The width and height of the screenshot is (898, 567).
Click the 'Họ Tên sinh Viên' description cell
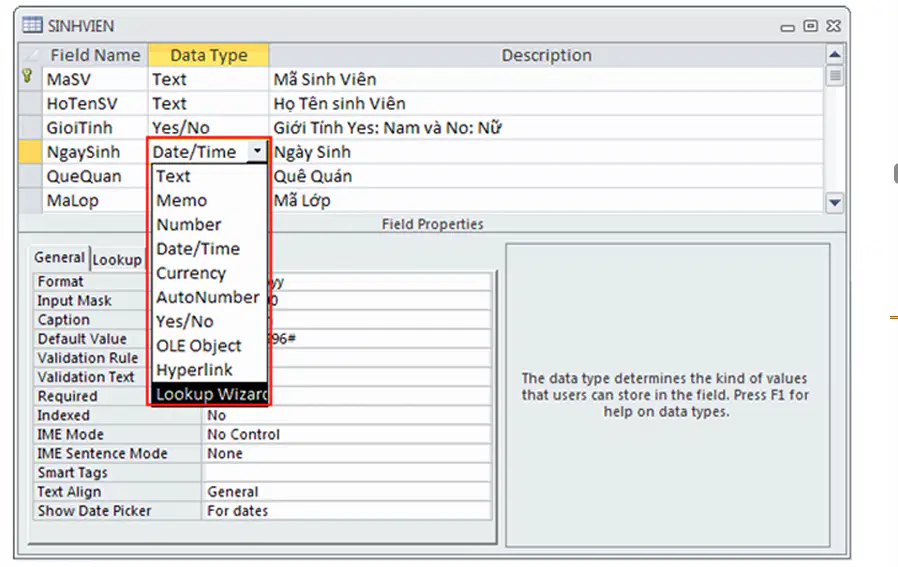[x=546, y=104]
